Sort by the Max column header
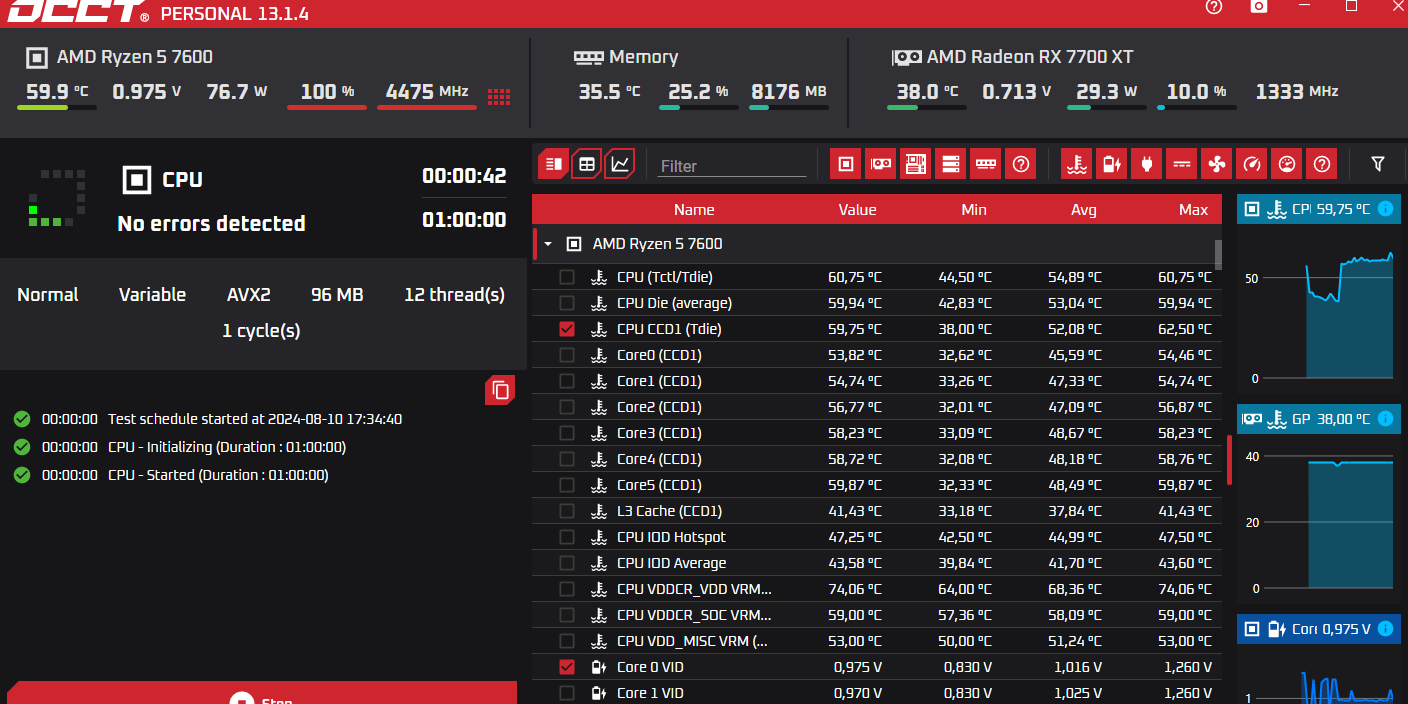Image resolution: width=1408 pixels, height=704 pixels. tap(1194, 210)
